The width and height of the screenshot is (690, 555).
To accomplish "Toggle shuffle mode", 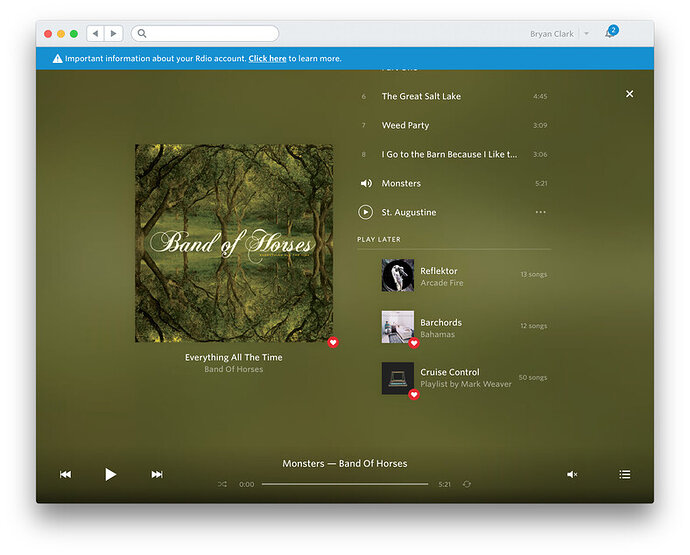I will point(222,484).
